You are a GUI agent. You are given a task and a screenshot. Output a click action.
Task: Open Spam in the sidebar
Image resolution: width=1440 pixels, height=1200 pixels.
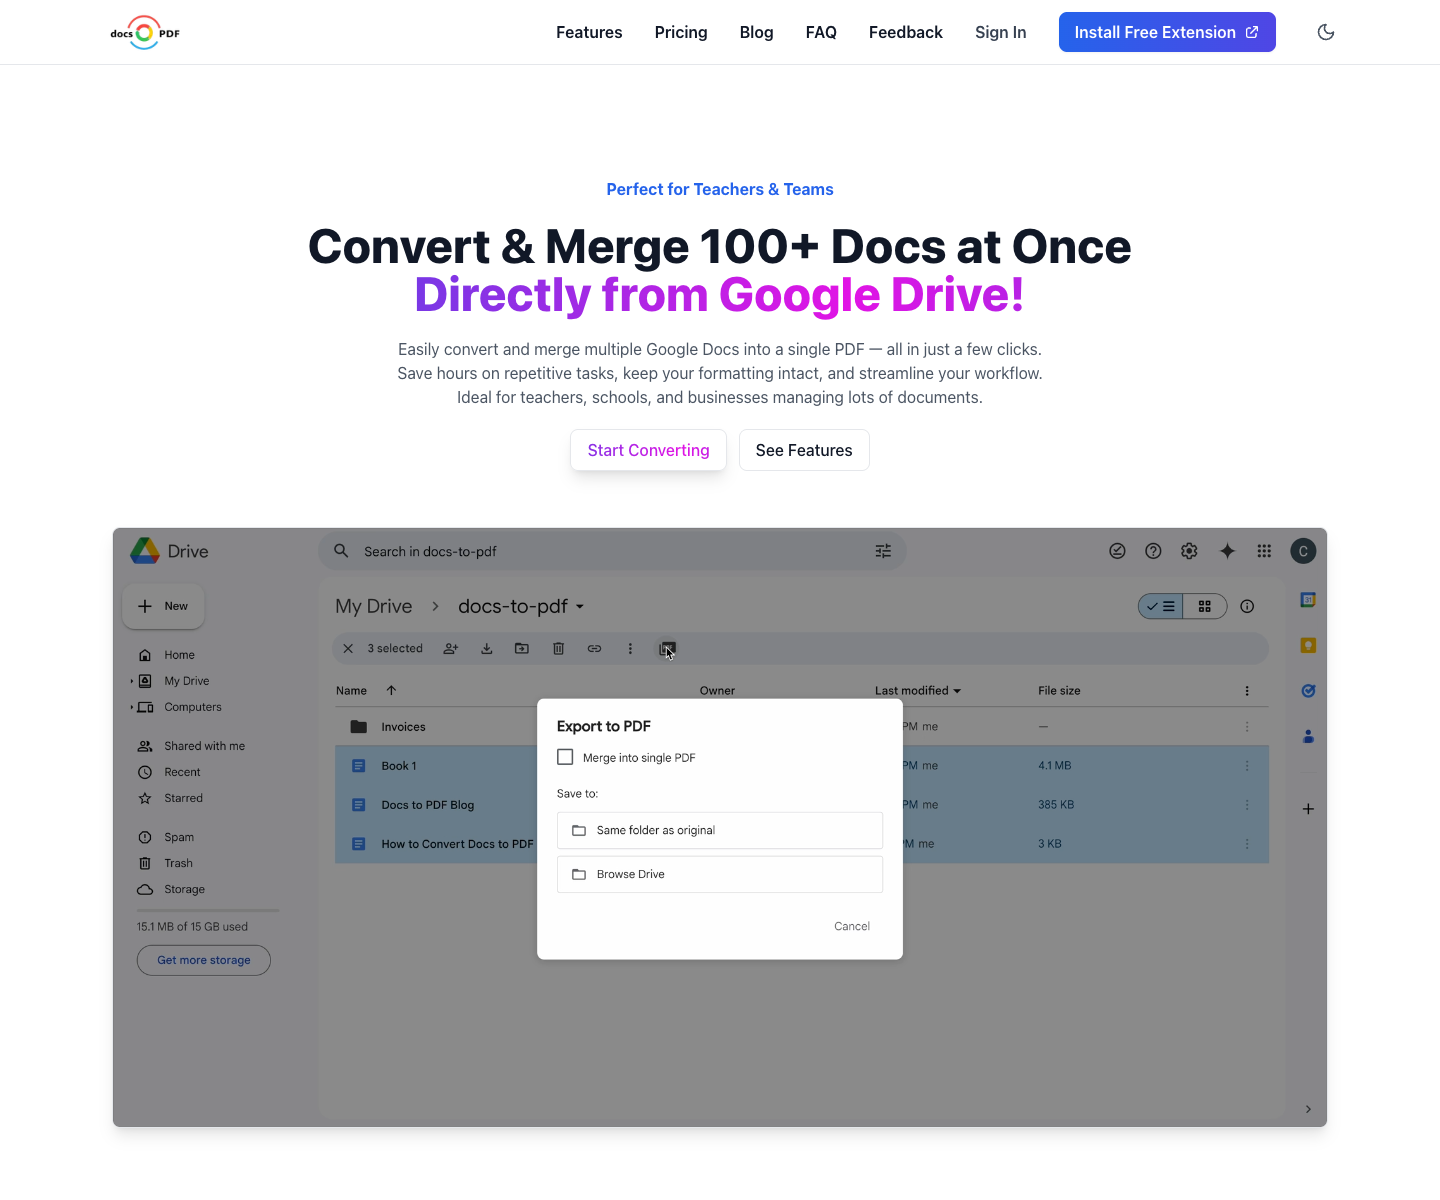[179, 837]
